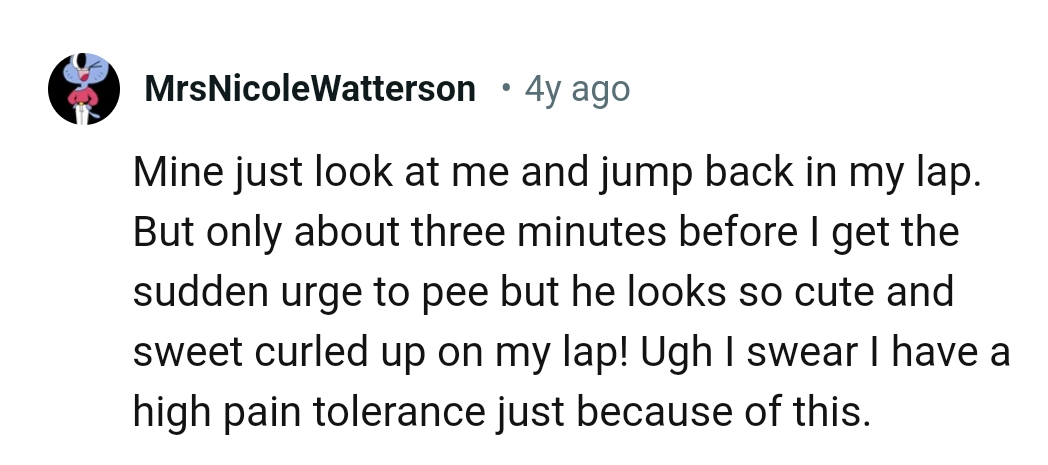Click the line starting "high pain tolerance"
Viewport: 1048px width, 465px height.
tap(500, 412)
